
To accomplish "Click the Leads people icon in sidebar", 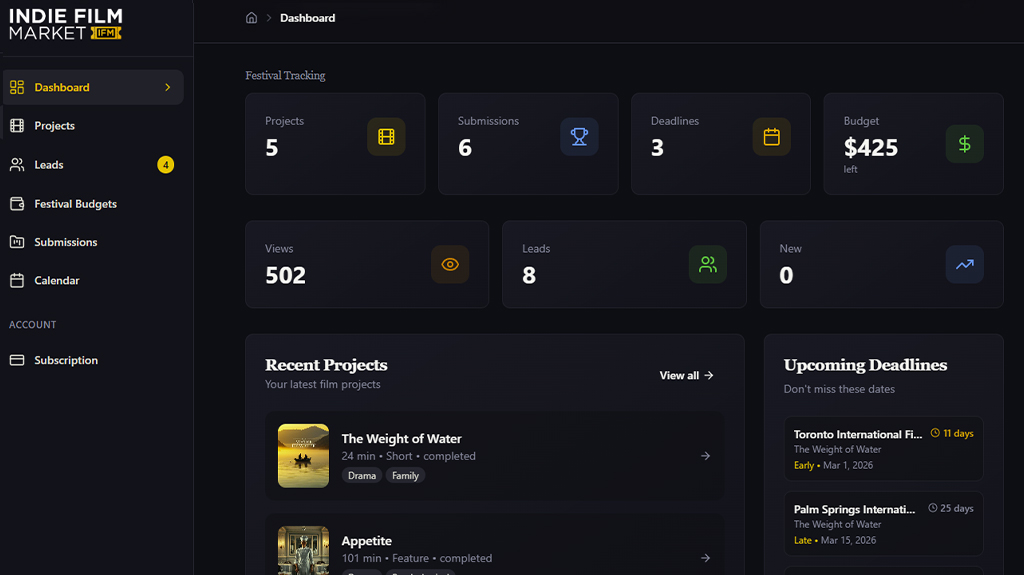I will pyautogui.click(x=17, y=165).
